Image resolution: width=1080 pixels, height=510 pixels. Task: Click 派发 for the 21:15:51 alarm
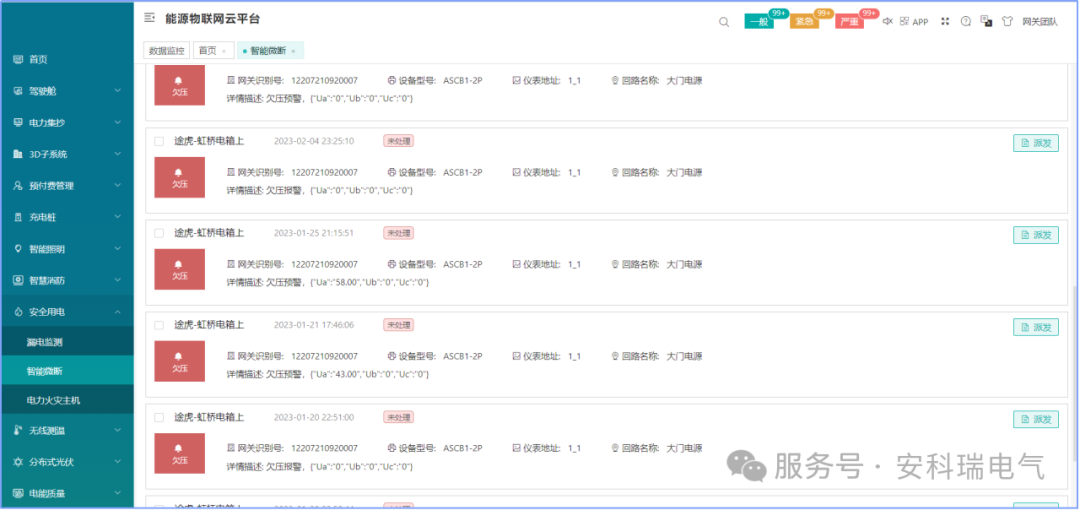(x=1035, y=234)
